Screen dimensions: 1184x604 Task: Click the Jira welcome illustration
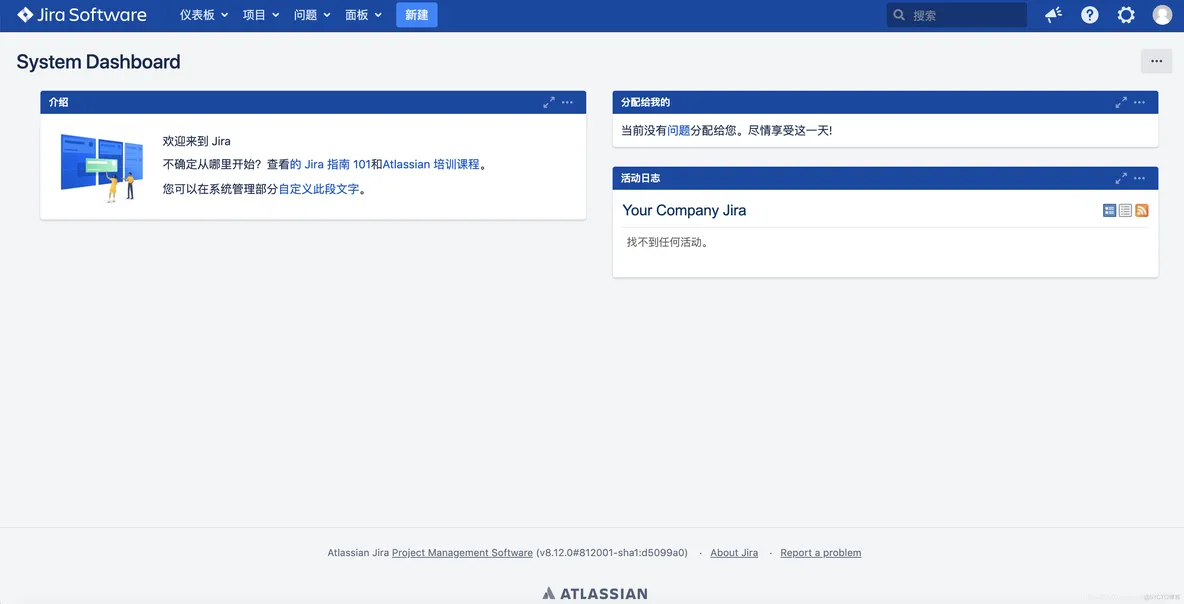tap(102, 167)
